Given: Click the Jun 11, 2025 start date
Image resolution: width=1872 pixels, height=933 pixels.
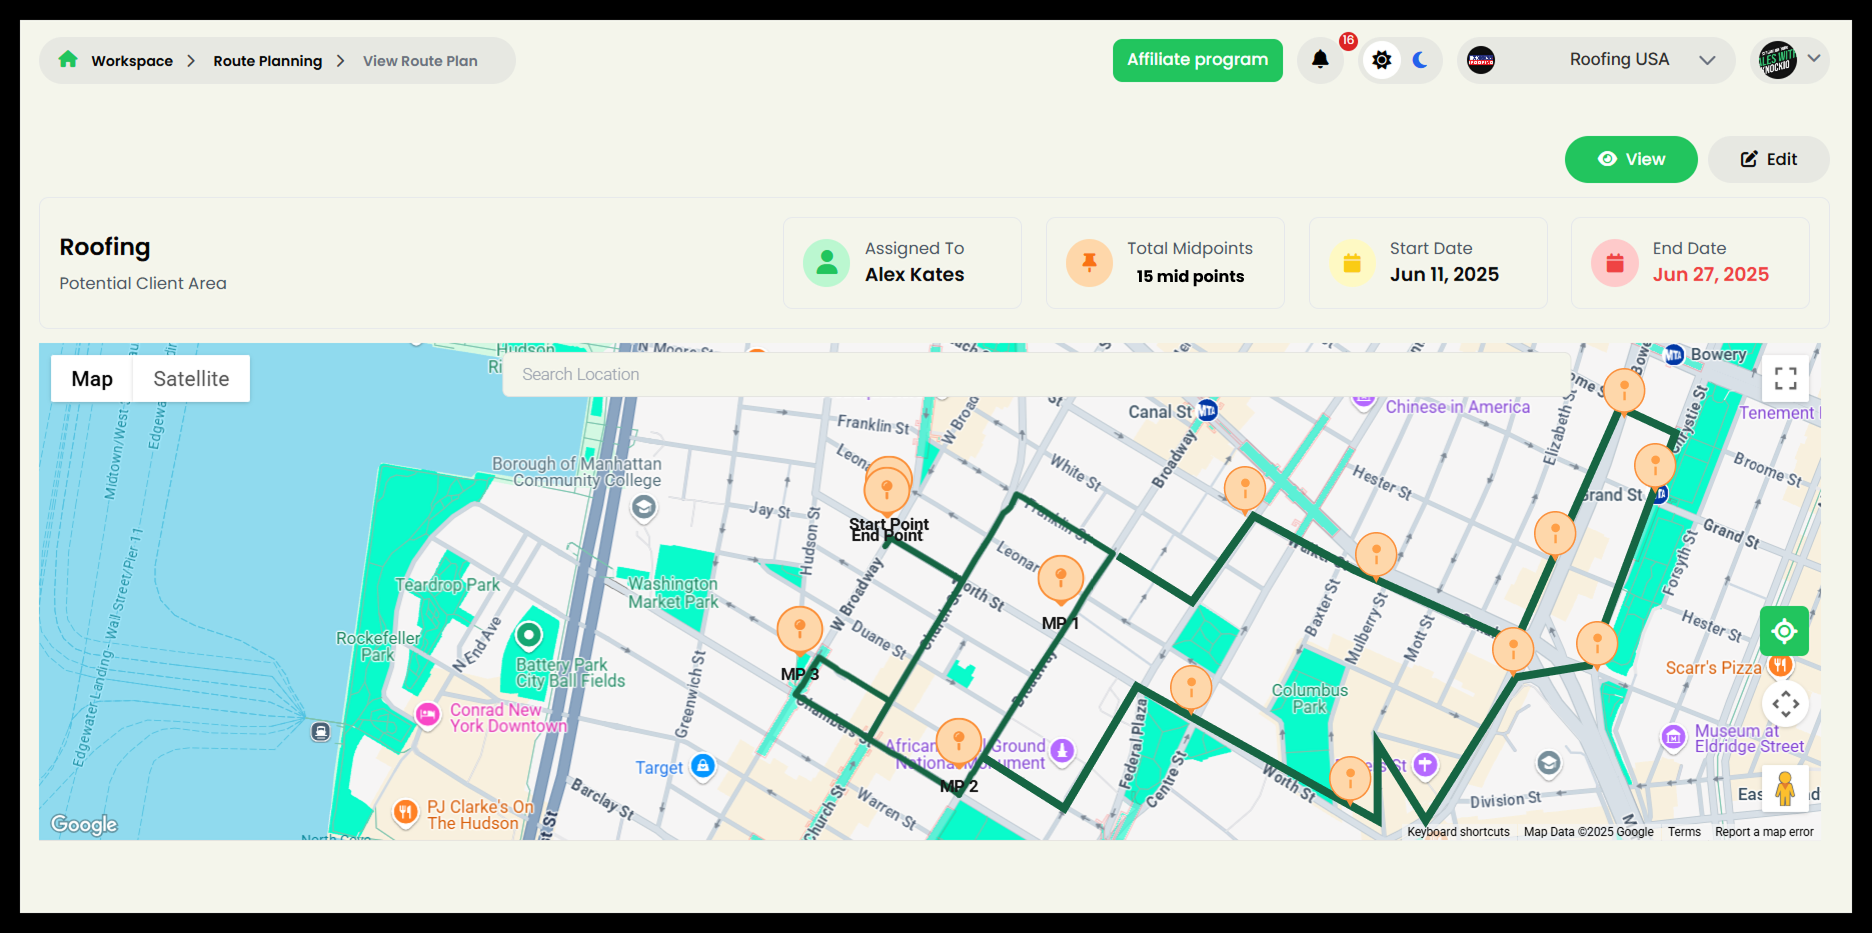Looking at the screenshot, I should pos(1444,275).
